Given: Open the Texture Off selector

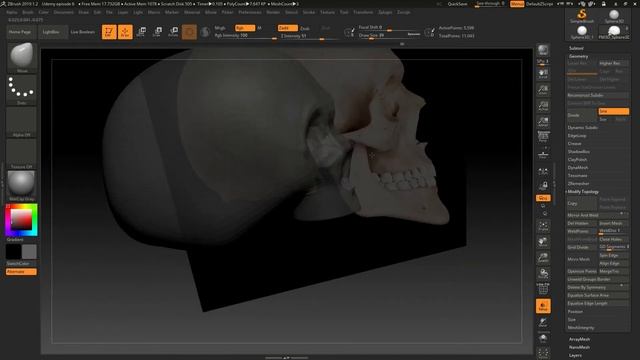Looking at the screenshot, I should [x=22, y=154].
